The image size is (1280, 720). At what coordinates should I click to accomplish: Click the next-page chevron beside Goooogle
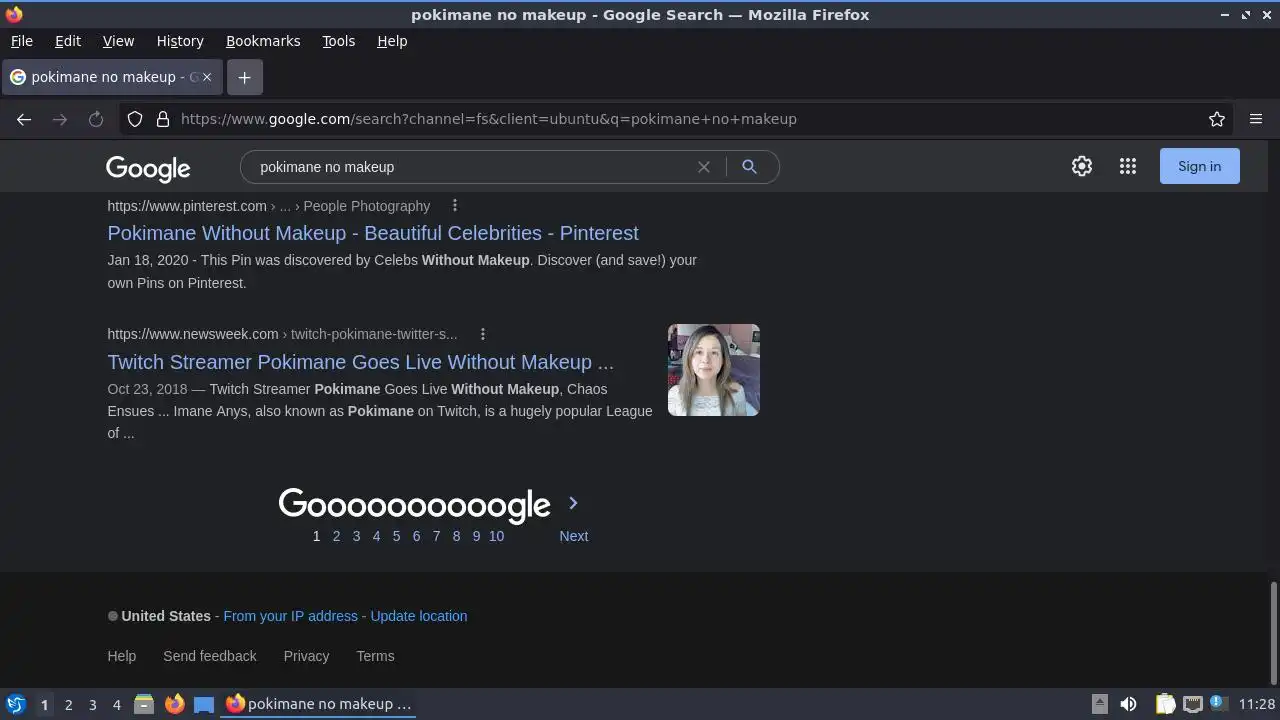(573, 503)
